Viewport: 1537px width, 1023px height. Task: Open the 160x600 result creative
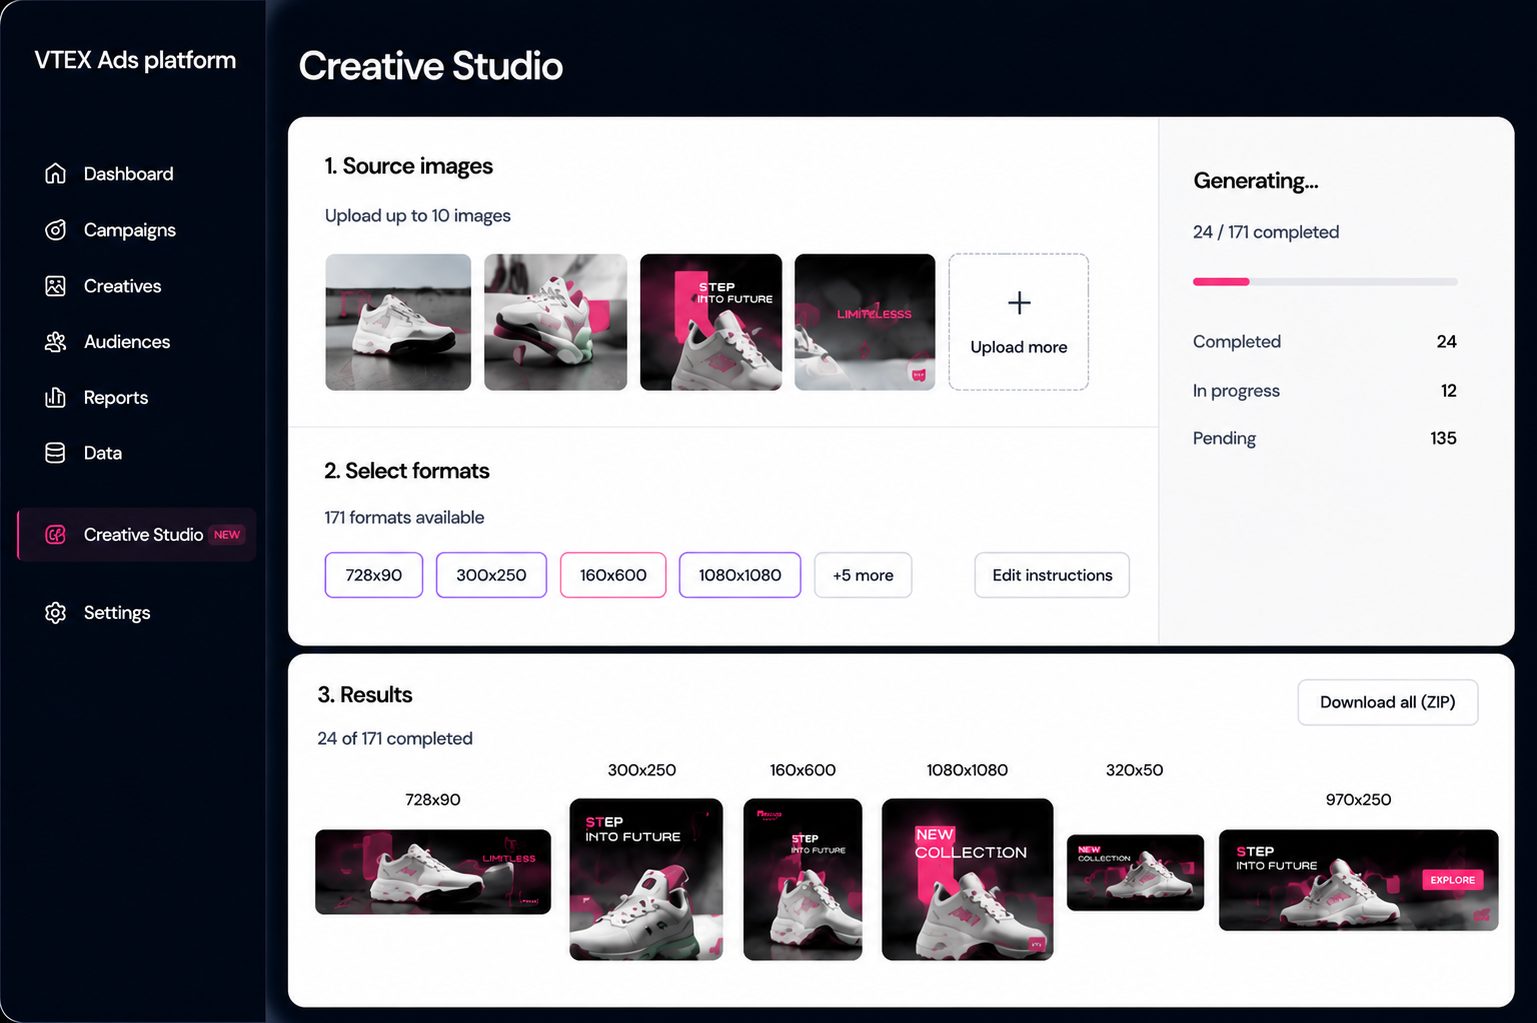pos(803,879)
